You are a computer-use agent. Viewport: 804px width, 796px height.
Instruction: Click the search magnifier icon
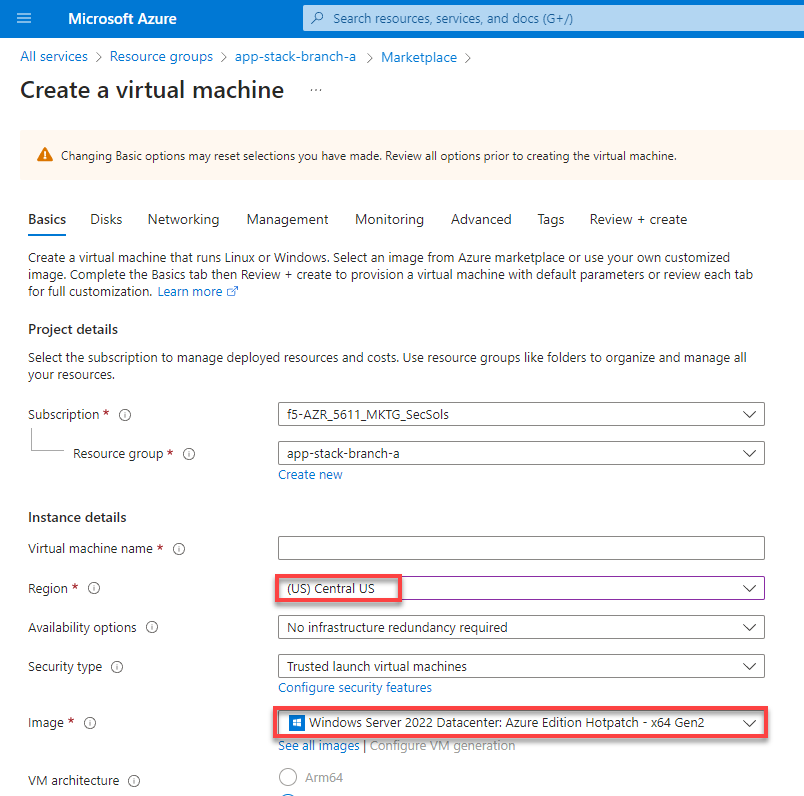317,18
